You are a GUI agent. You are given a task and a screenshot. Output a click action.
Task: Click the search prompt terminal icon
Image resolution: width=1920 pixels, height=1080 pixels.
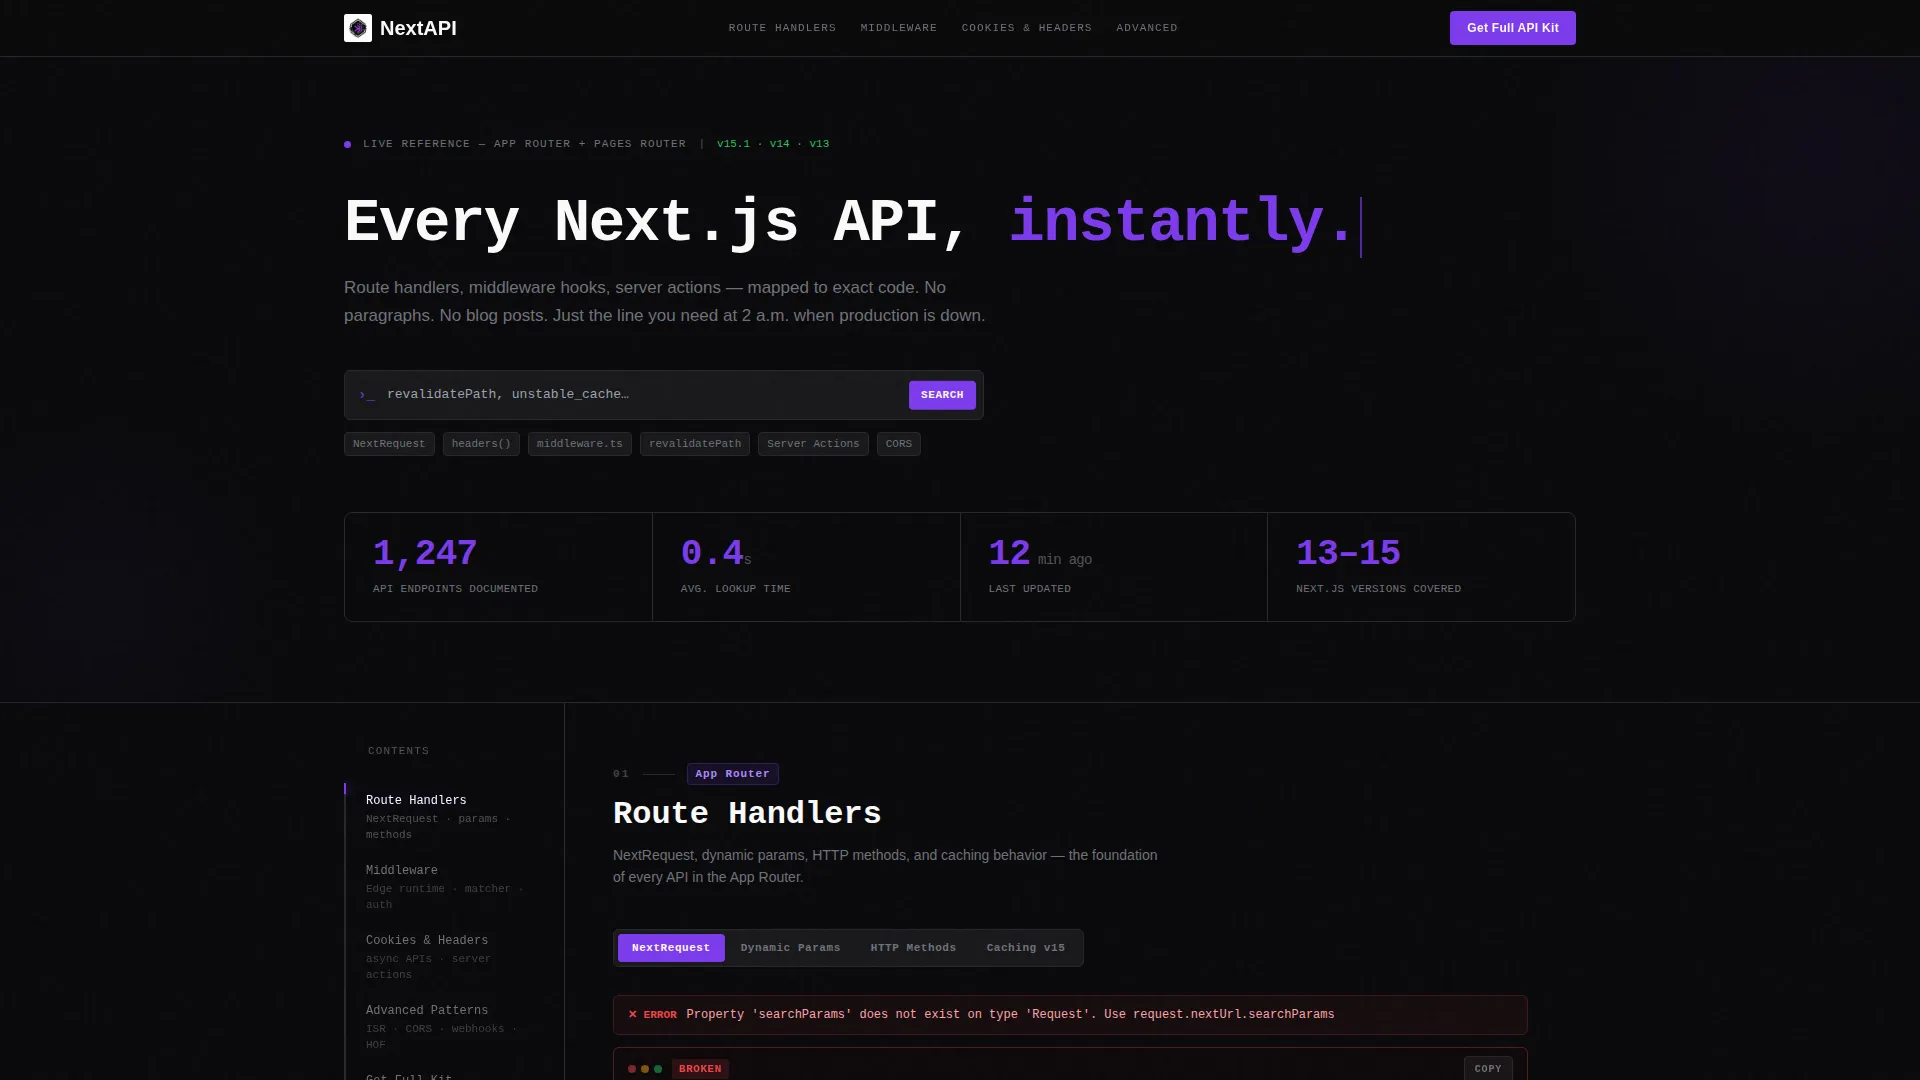point(367,395)
